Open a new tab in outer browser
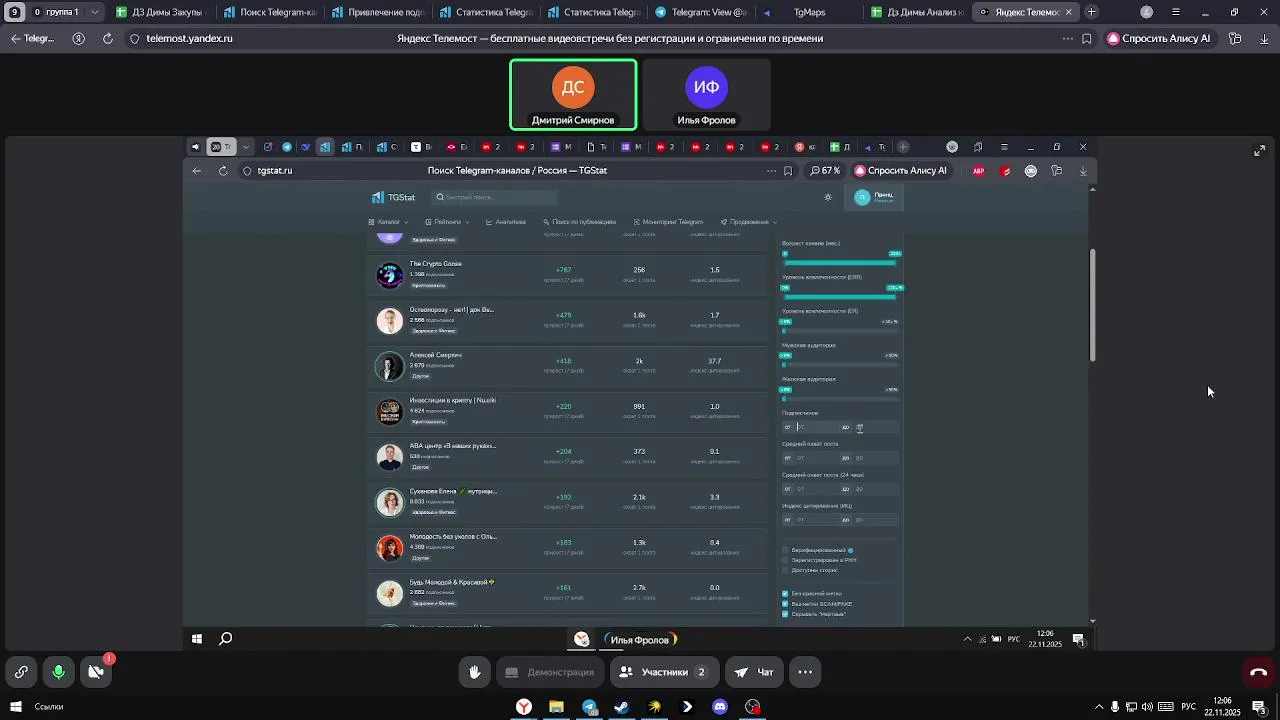Image resolution: width=1280 pixels, height=720 pixels. click(x=1091, y=12)
